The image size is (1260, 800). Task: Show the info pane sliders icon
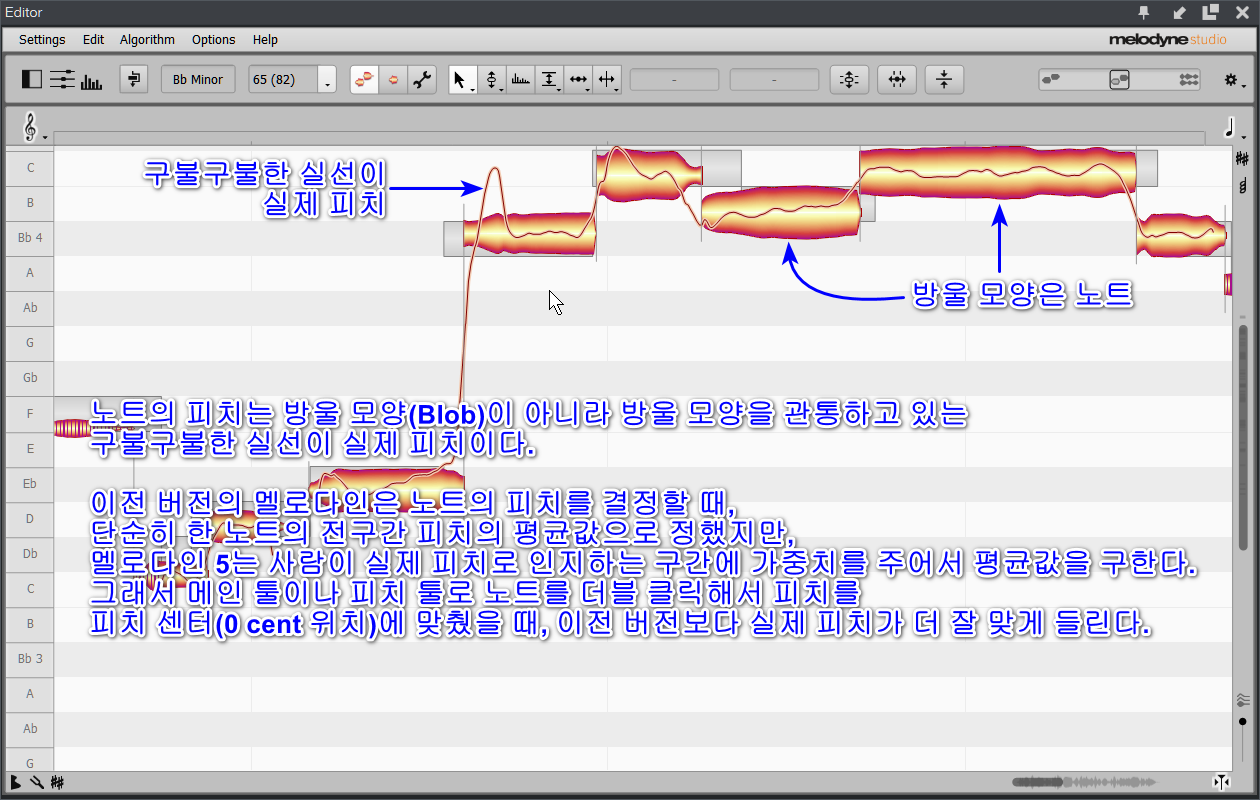coord(61,80)
